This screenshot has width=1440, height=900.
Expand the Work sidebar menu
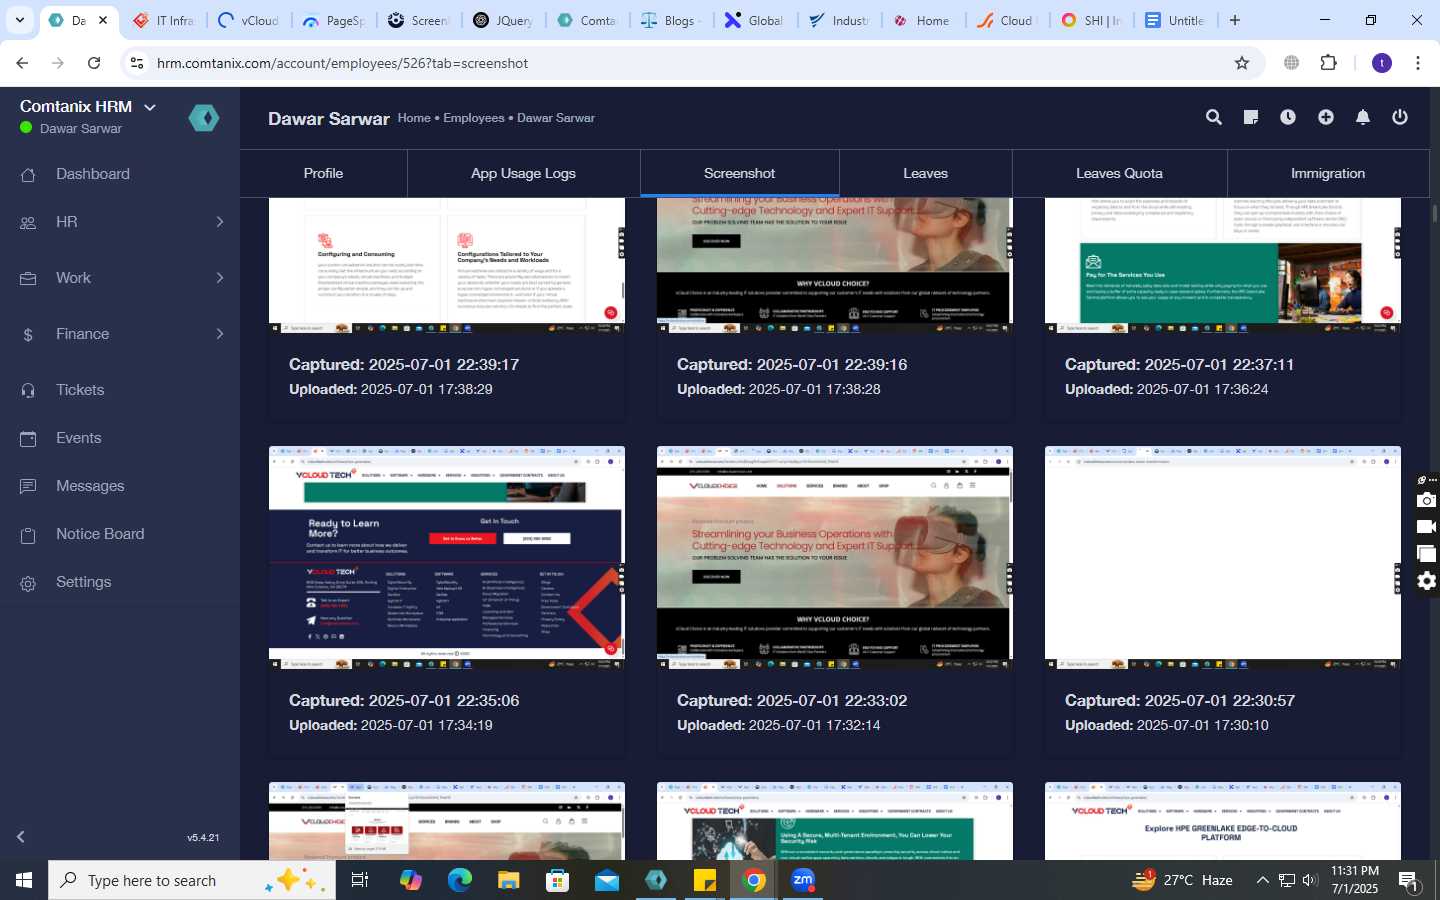[x=120, y=278]
